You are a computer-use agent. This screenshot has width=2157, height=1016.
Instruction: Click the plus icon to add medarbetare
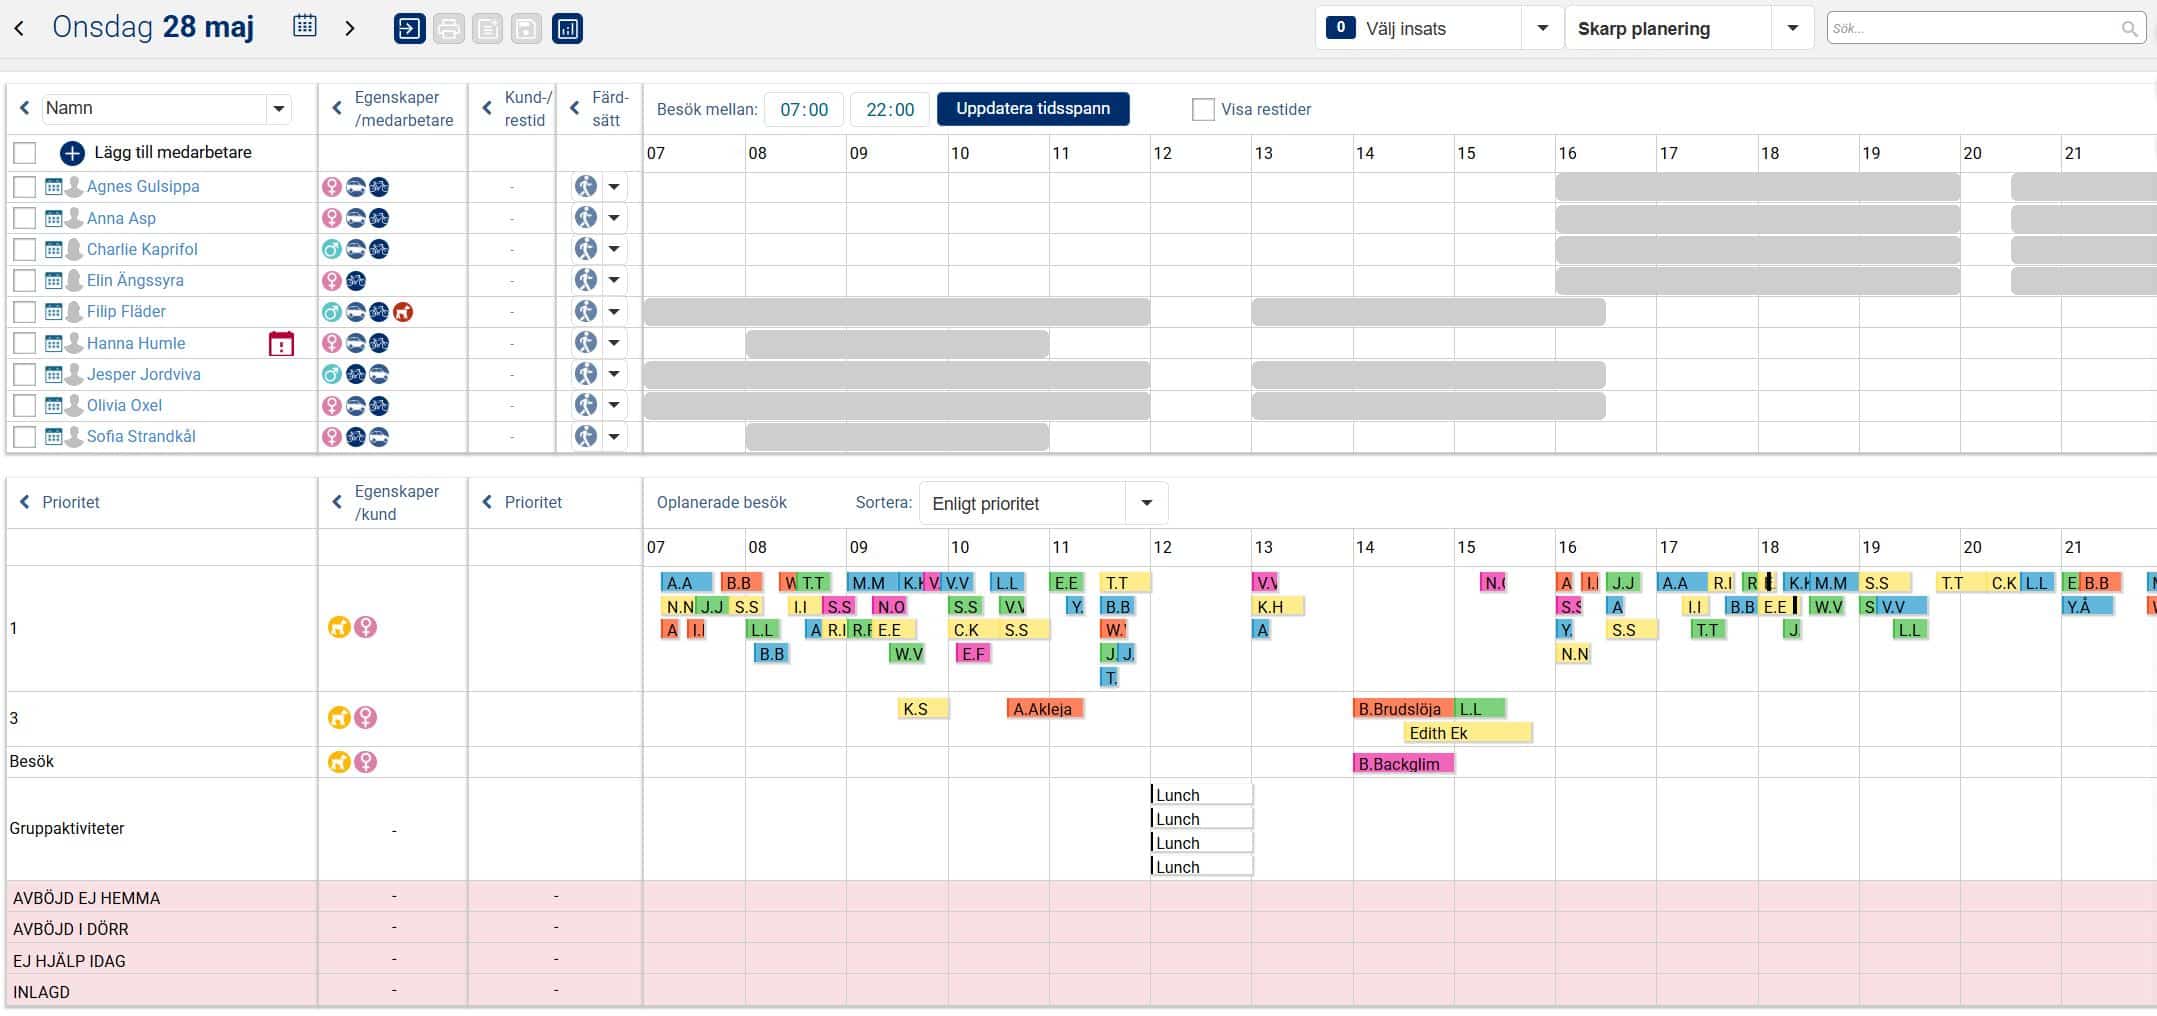[72, 153]
